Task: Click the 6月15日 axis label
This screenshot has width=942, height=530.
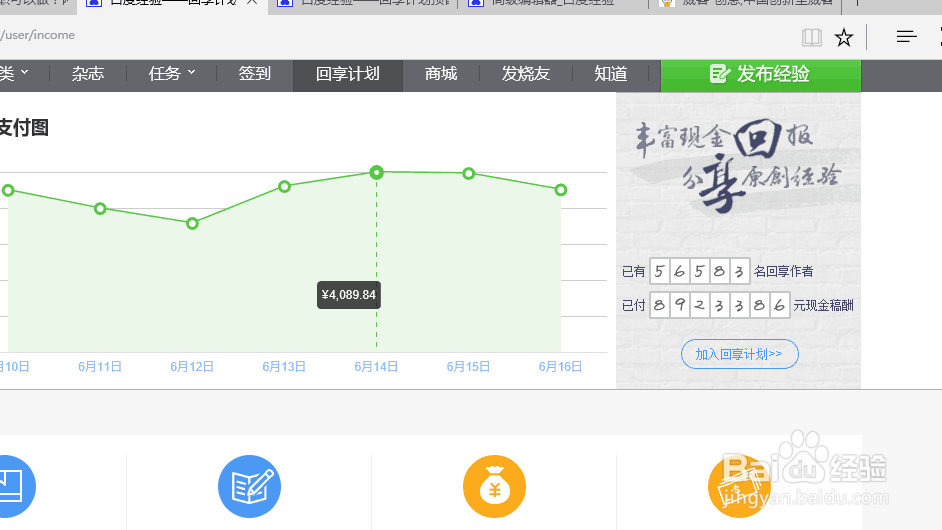Action: tap(469, 367)
